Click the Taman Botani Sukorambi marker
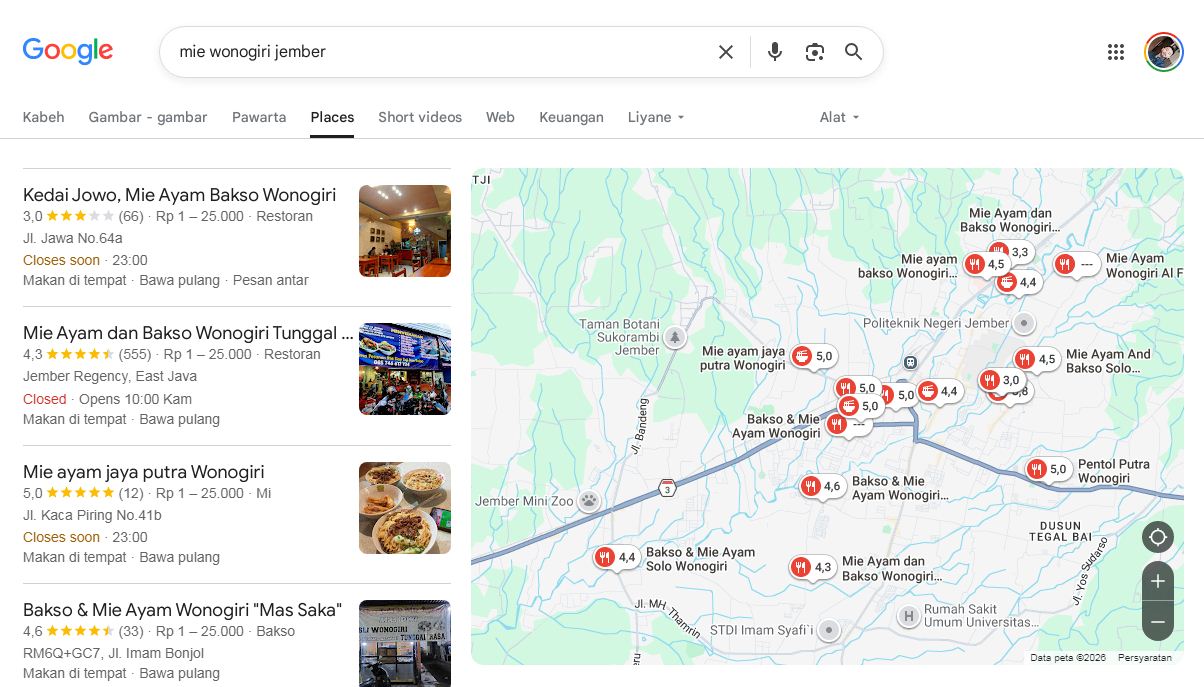This screenshot has width=1204, height=687. pyautogui.click(x=676, y=337)
